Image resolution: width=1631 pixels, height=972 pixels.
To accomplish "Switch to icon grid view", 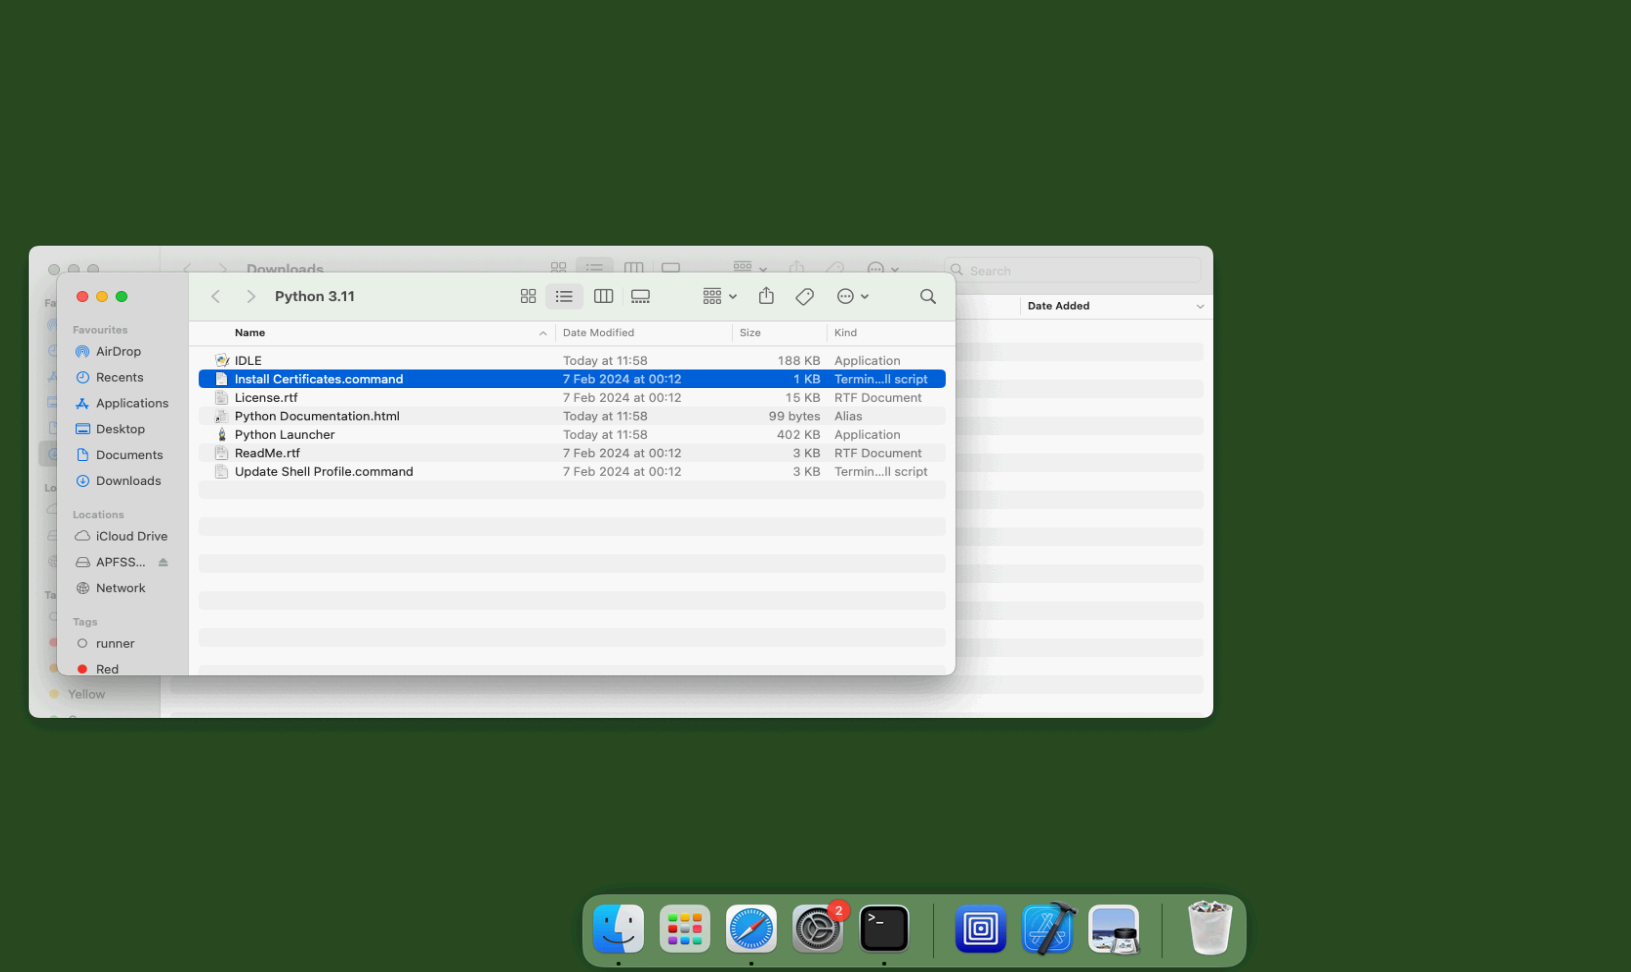I will point(528,297).
